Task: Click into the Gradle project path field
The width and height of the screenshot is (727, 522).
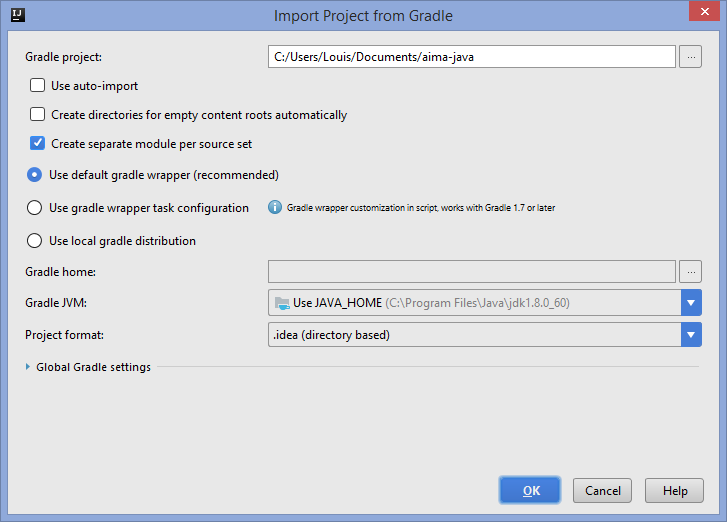Action: tap(471, 57)
